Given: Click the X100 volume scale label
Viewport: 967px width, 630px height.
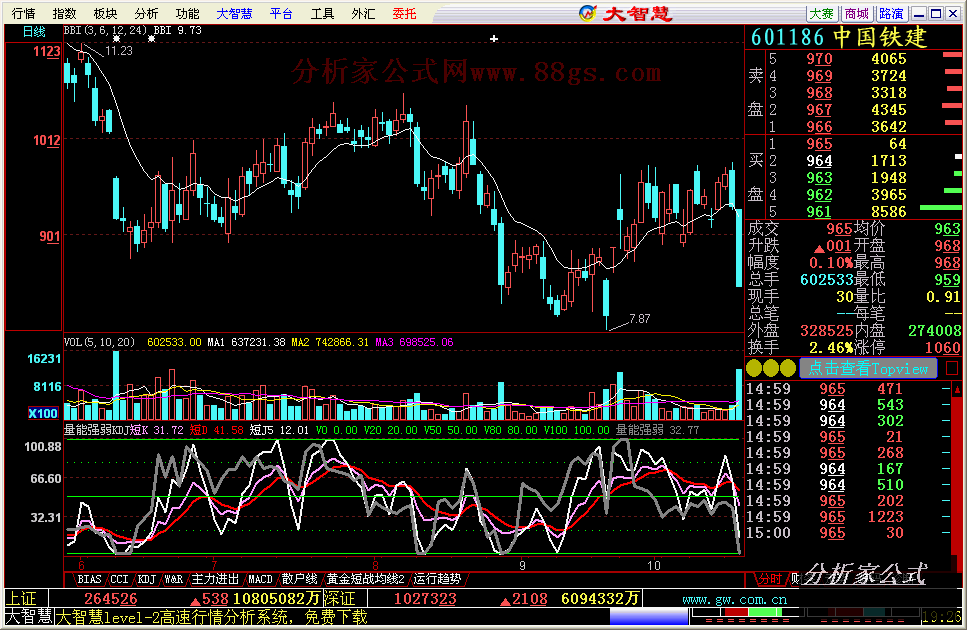Looking at the screenshot, I should point(43,413).
